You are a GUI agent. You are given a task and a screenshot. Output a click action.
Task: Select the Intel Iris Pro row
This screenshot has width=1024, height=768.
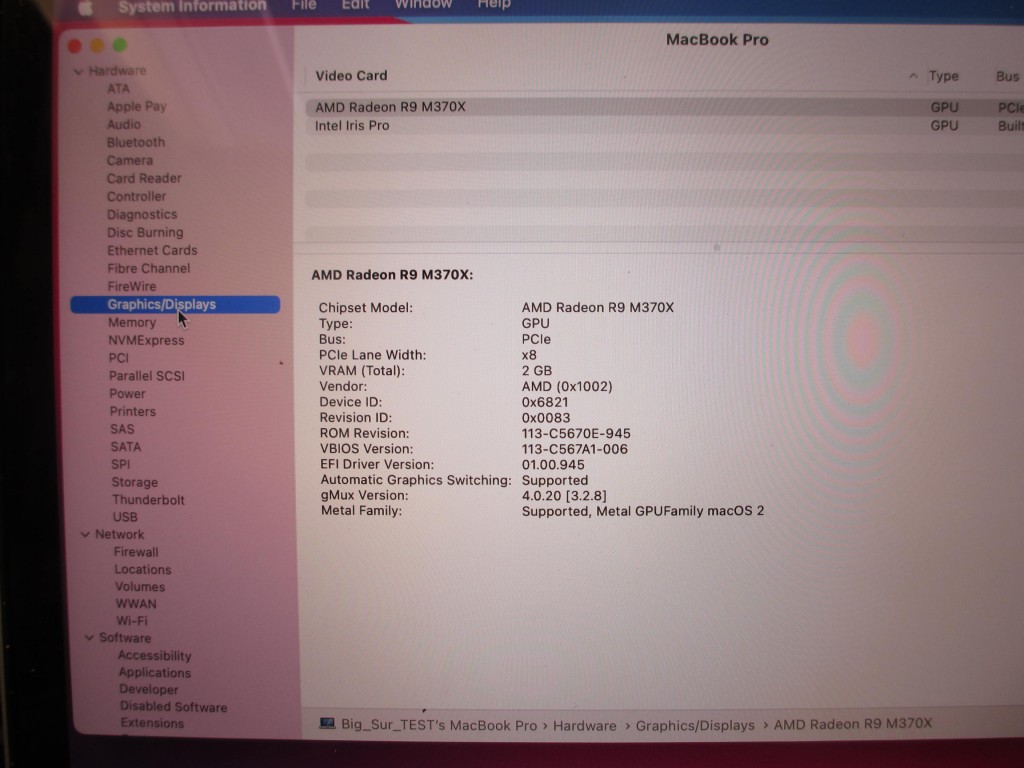pos(665,125)
